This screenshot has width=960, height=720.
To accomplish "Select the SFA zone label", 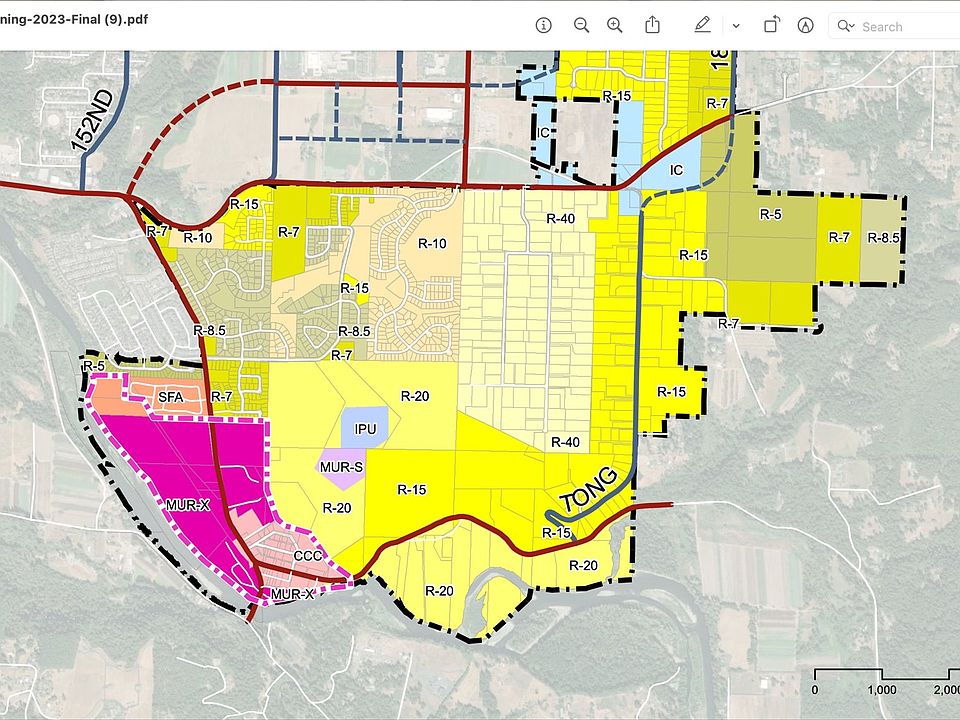I will point(170,398).
